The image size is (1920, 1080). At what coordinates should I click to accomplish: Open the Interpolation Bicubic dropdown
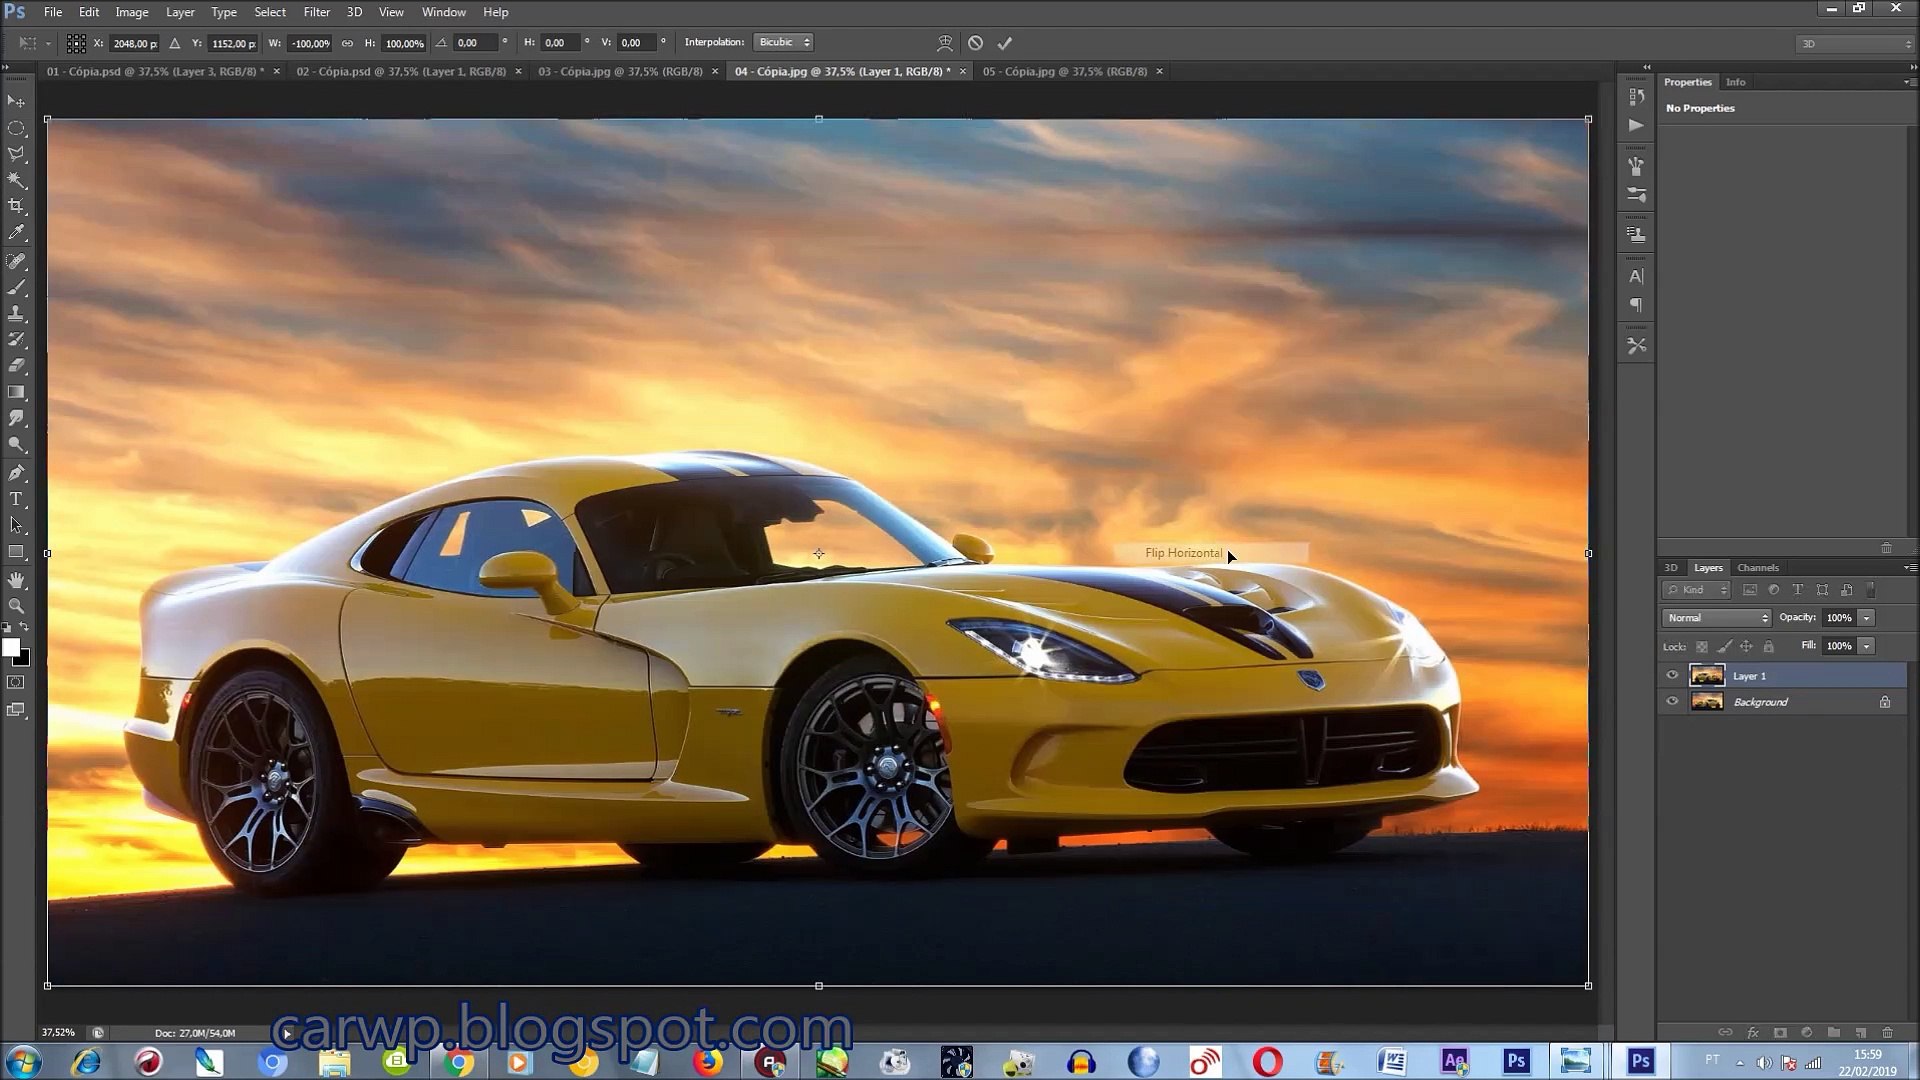(783, 42)
